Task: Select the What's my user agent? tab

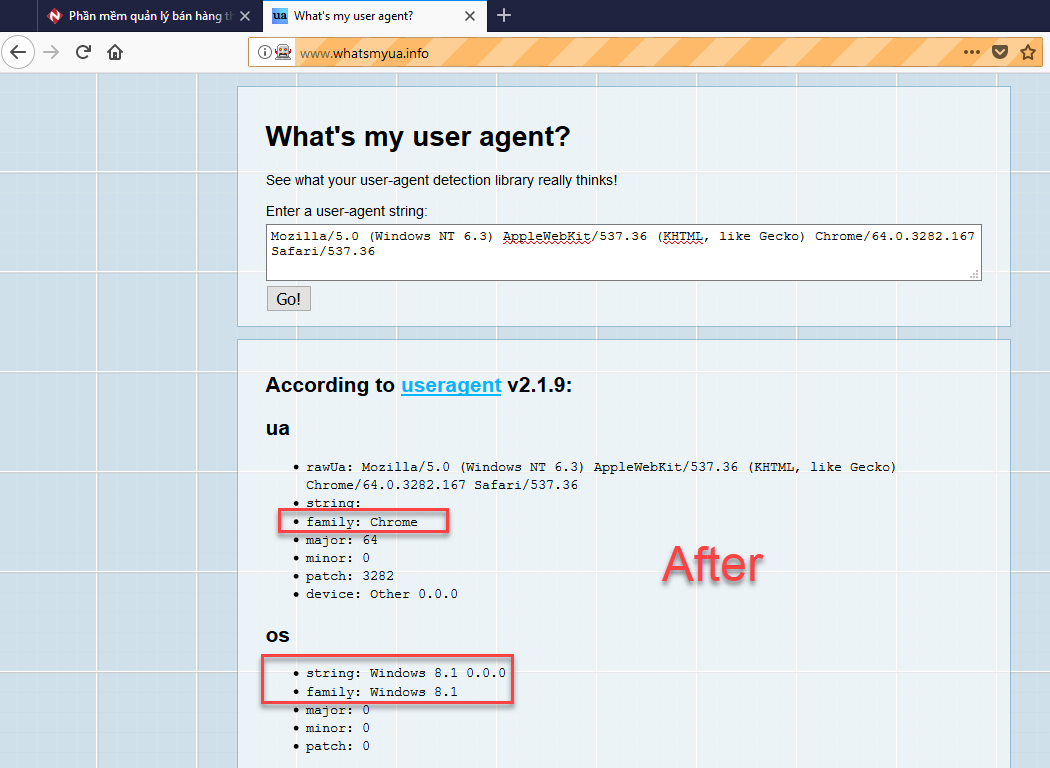Action: [375, 16]
